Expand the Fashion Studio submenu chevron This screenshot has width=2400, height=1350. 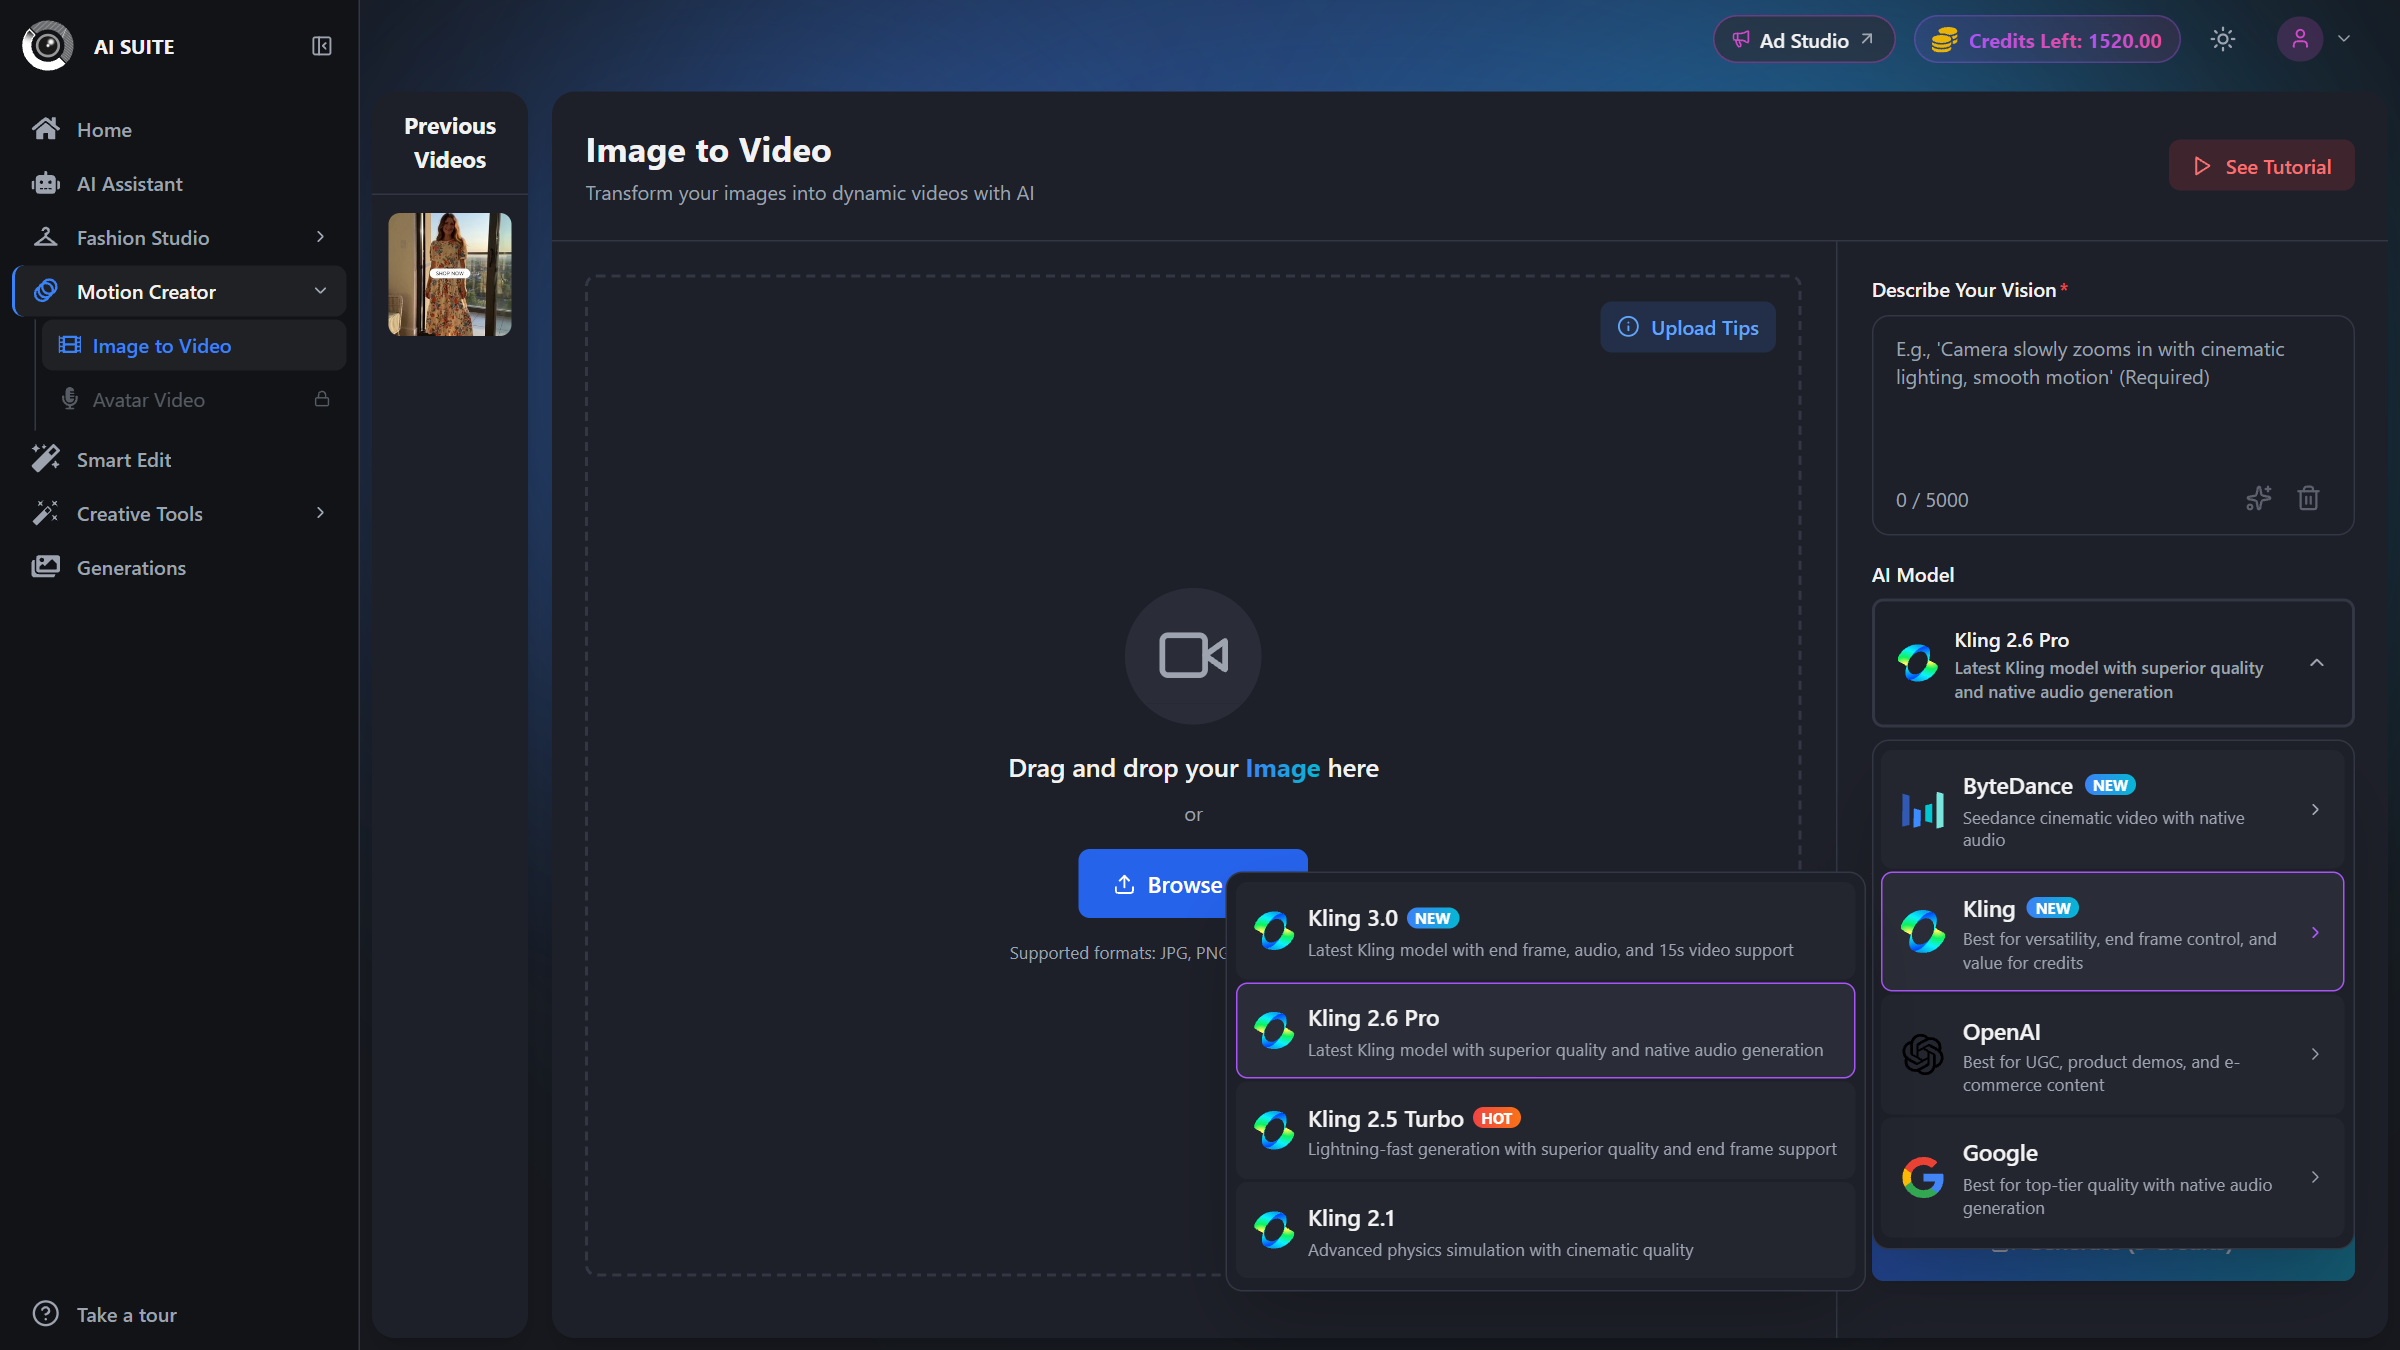pos(321,237)
